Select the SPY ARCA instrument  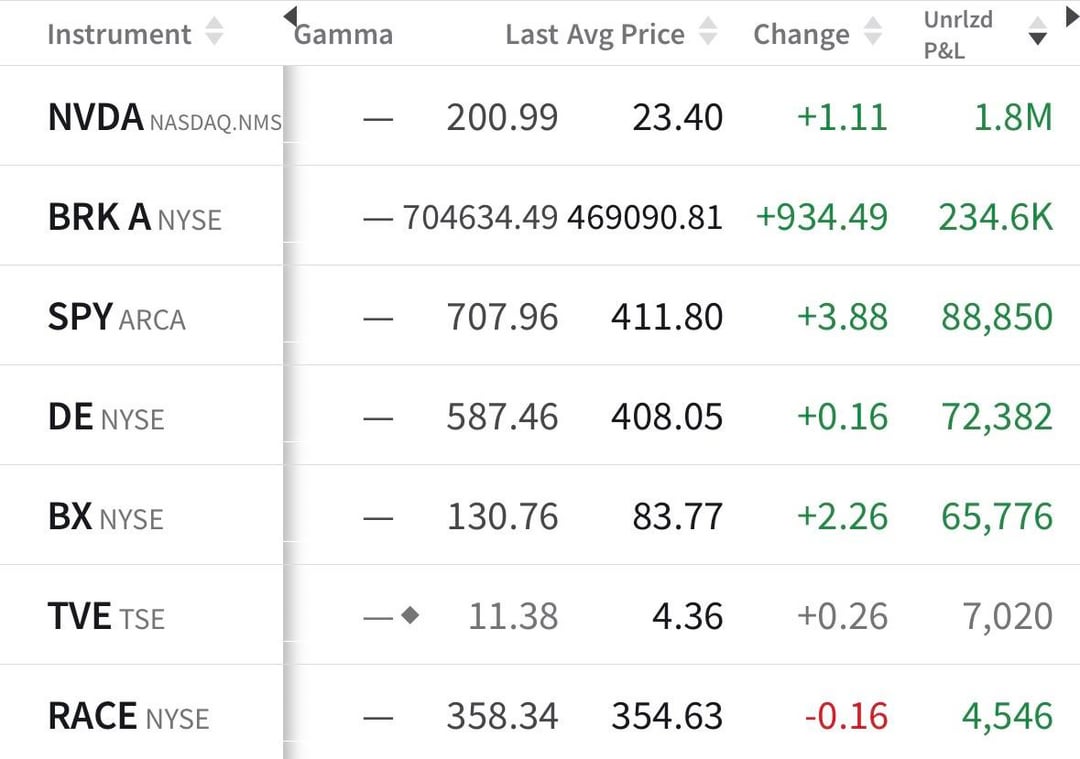coord(116,317)
